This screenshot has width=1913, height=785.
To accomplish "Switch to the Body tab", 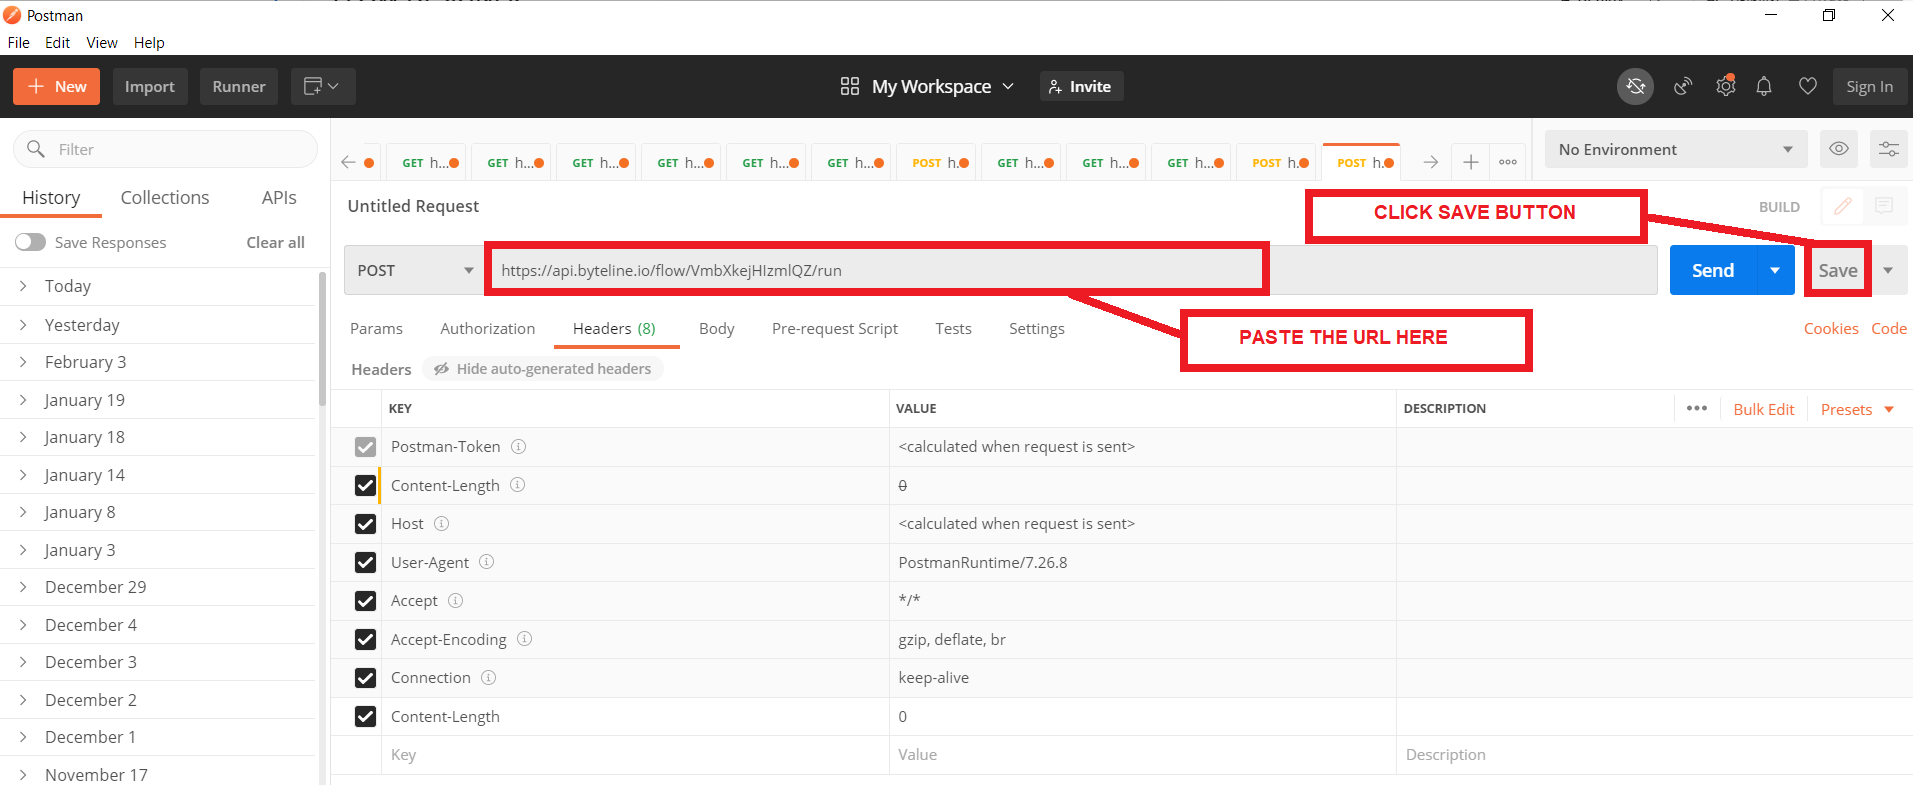I will point(716,328).
